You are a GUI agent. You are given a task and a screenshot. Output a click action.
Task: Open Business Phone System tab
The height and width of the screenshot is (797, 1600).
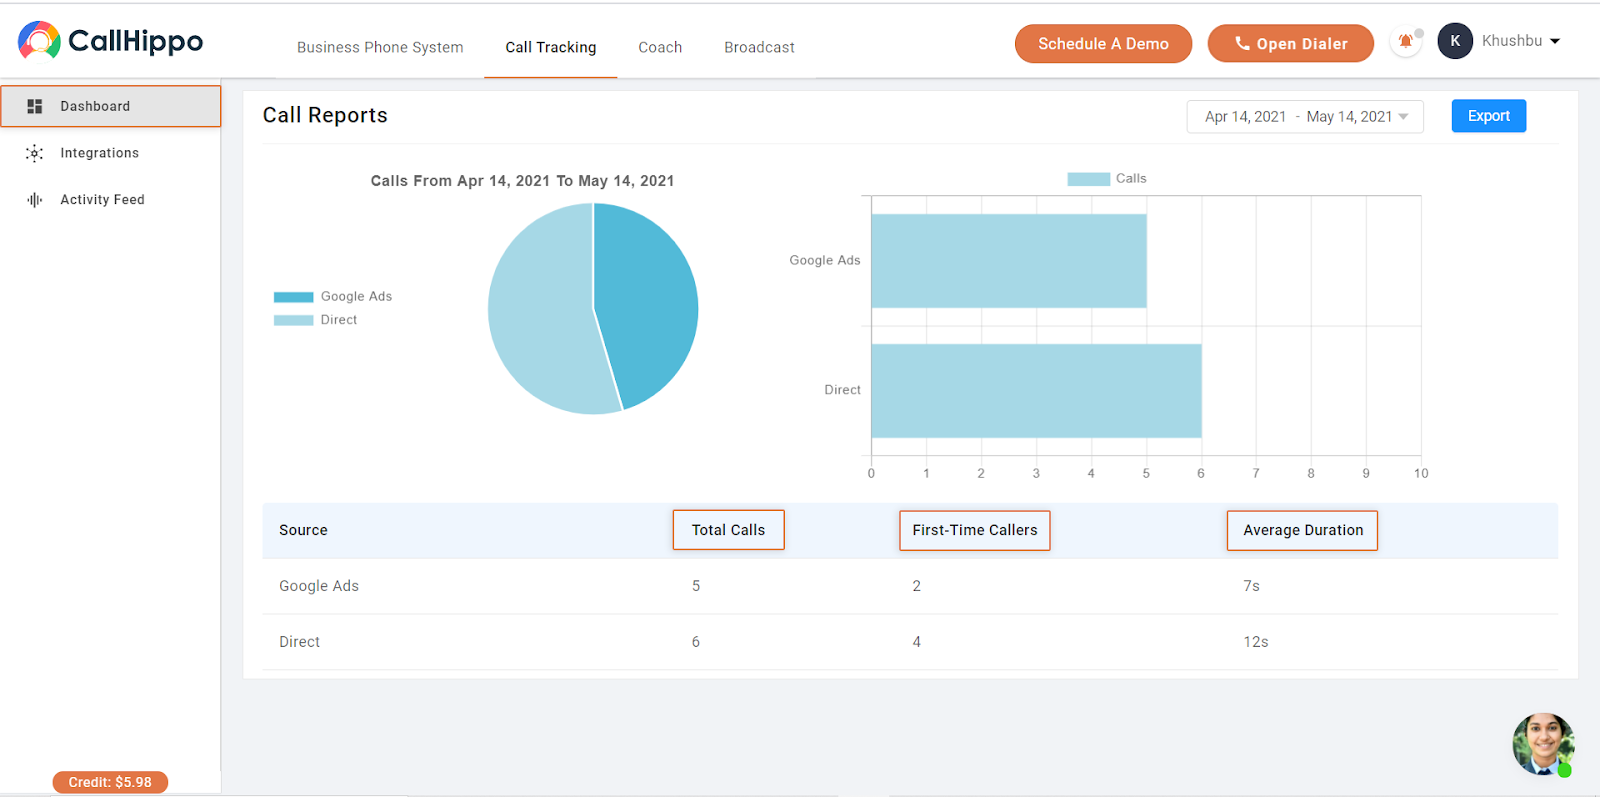pyautogui.click(x=380, y=47)
